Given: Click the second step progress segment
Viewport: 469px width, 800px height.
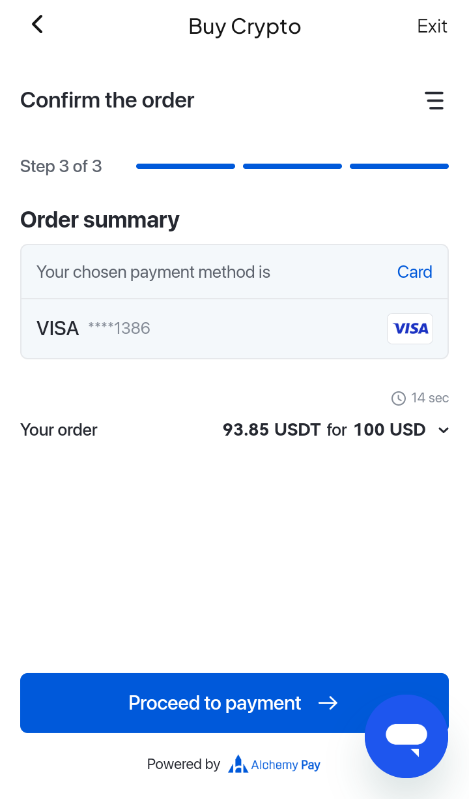Looking at the screenshot, I should 292,166.
